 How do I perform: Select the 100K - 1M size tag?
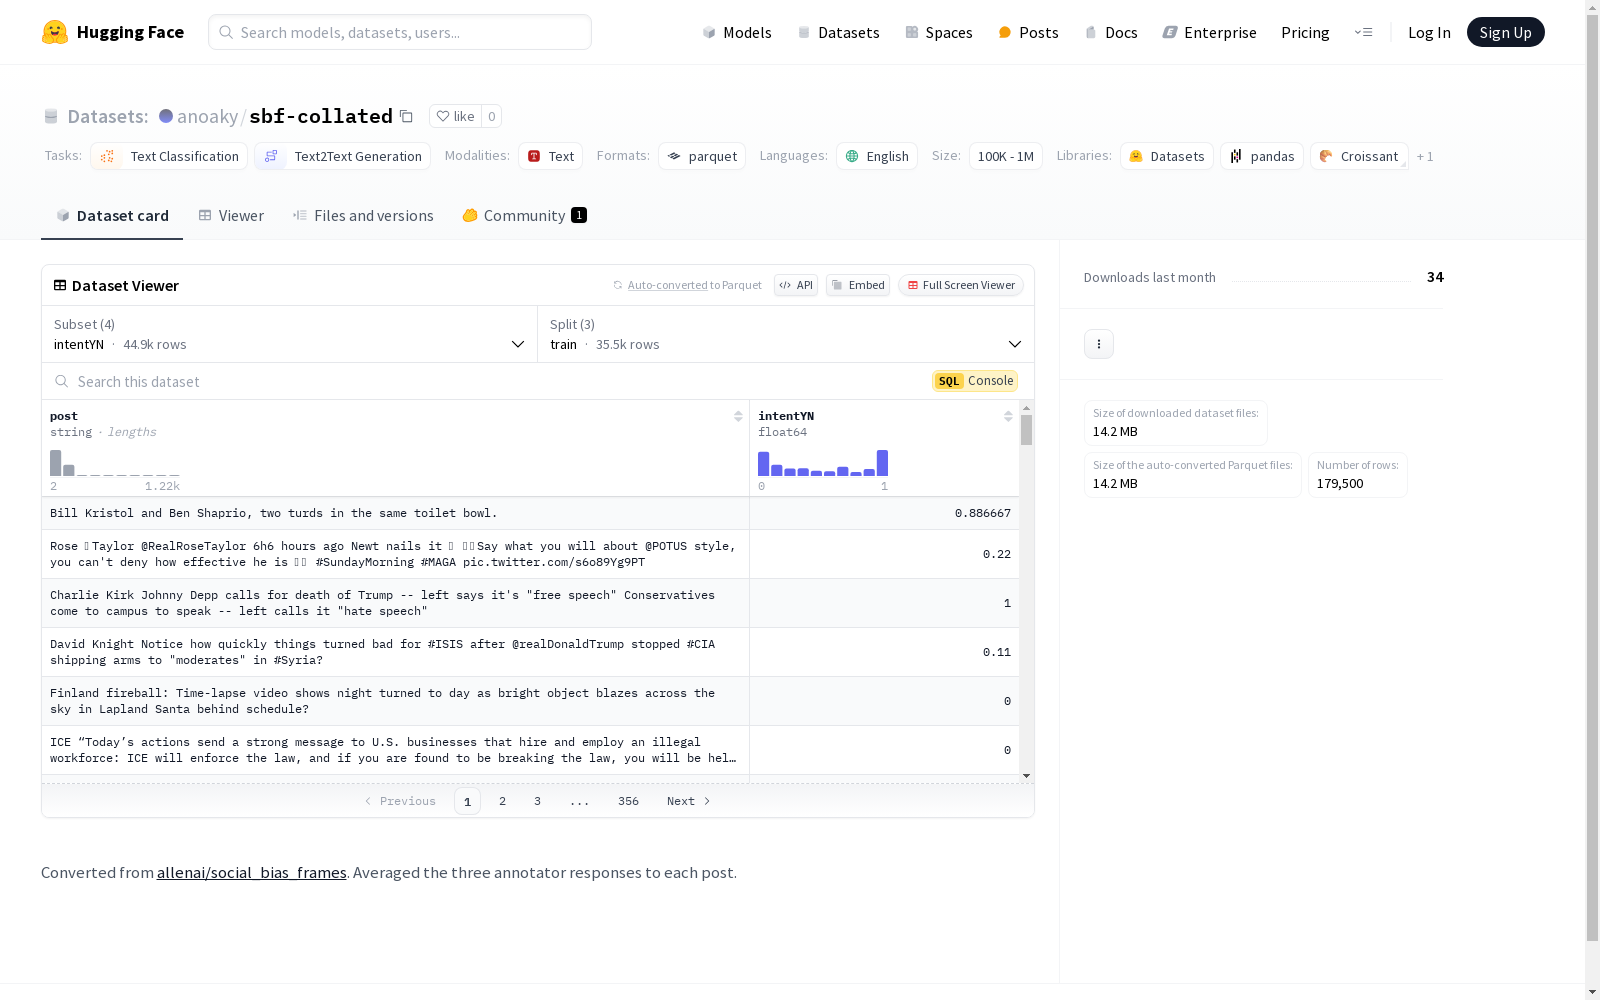click(x=1006, y=156)
